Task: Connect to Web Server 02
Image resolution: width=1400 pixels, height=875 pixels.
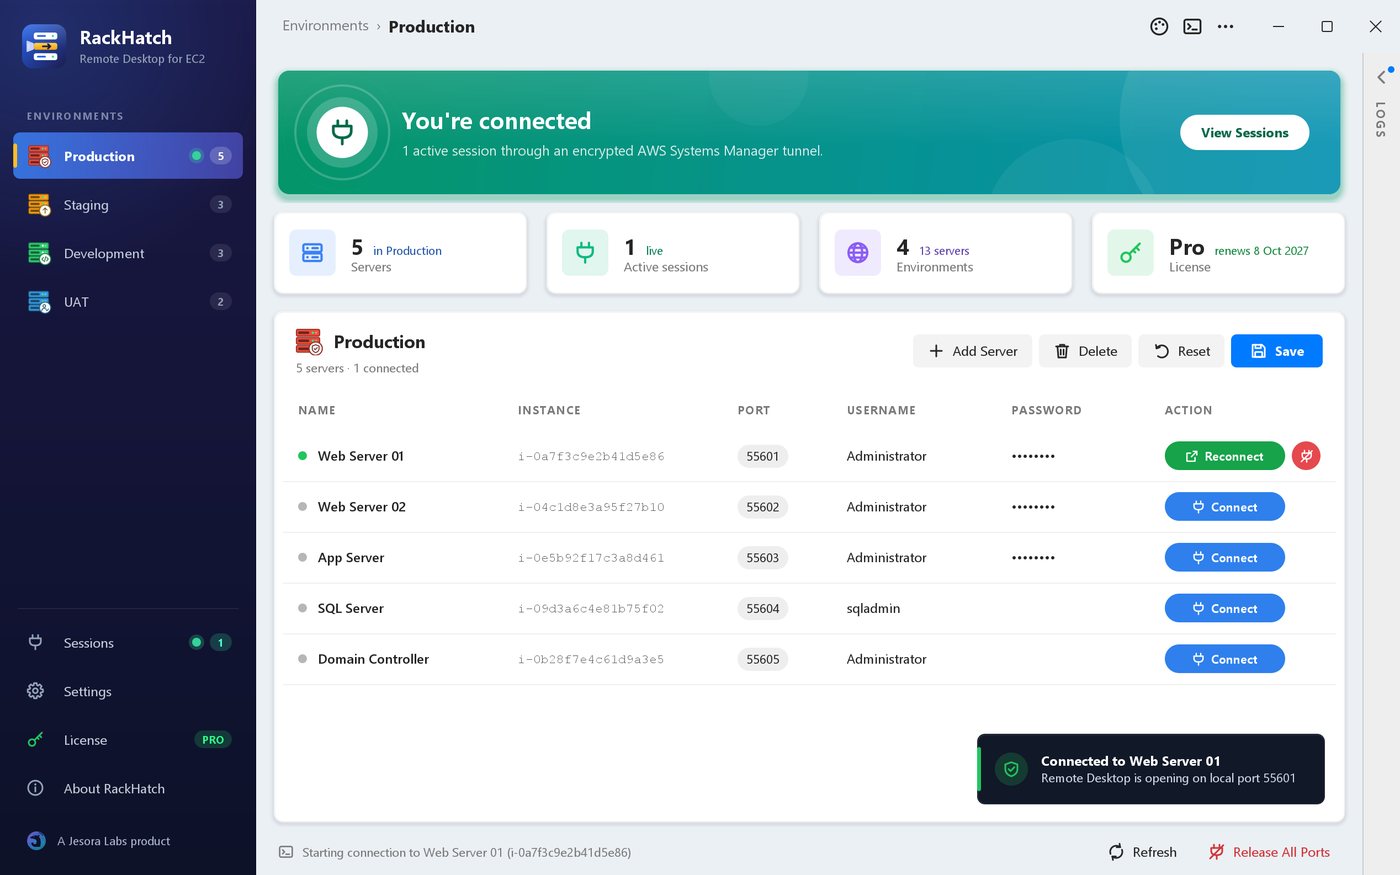Action: tap(1224, 507)
